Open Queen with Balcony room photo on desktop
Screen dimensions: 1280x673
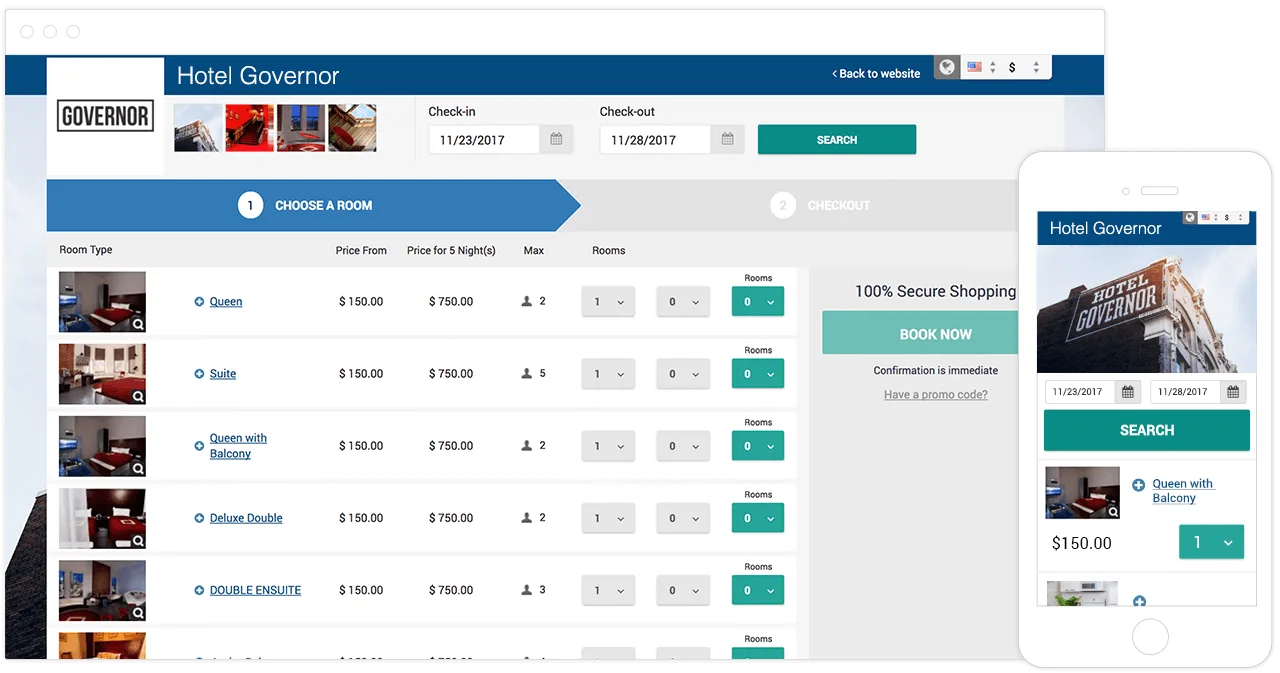pyautogui.click(x=102, y=446)
